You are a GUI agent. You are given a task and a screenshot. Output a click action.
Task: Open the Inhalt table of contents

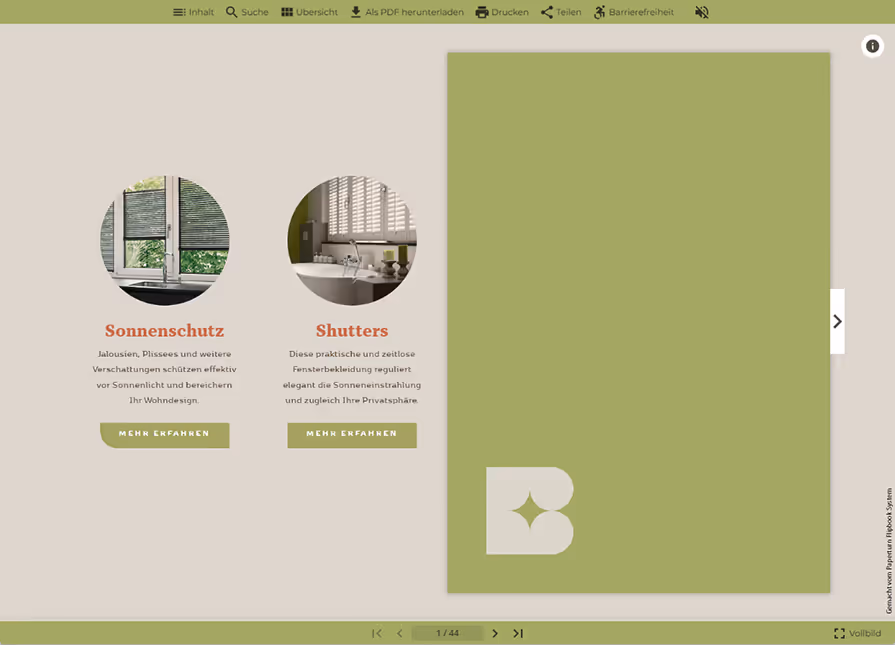pyautogui.click(x=193, y=12)
